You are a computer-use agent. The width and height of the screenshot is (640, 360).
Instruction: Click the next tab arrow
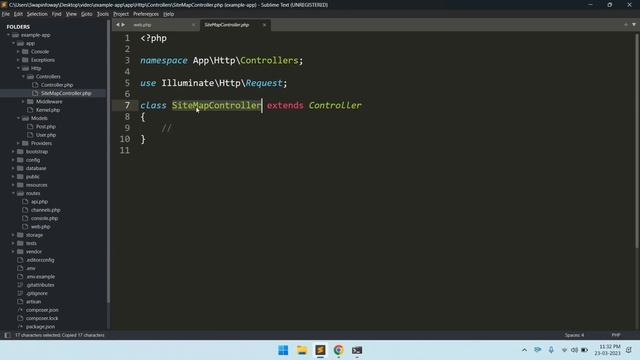pyautogui.click(x=123, y=25)
